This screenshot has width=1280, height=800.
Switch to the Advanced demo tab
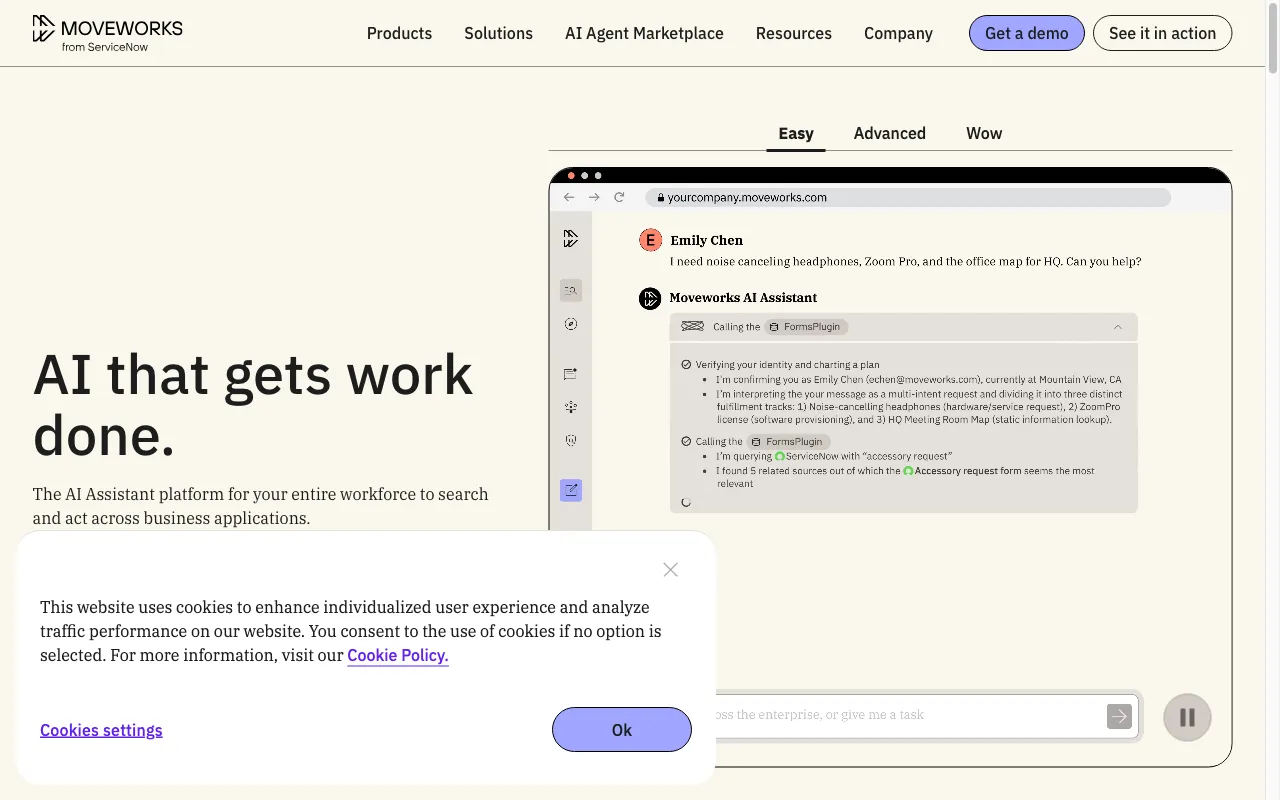[890, 133]
